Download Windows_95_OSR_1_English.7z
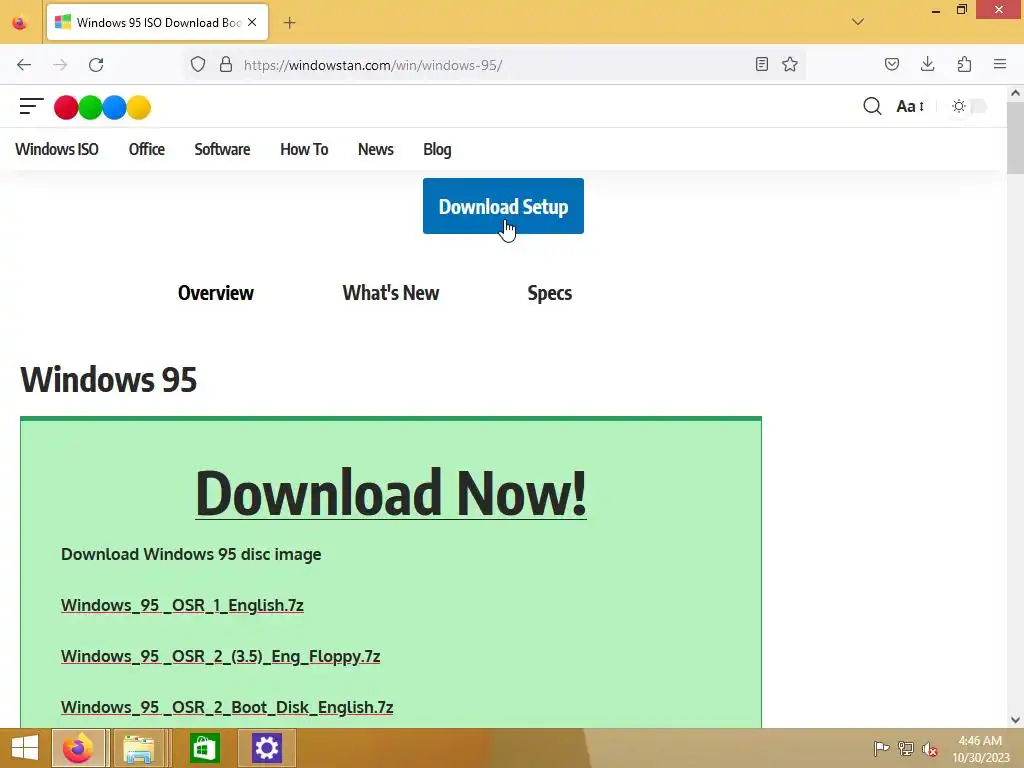1024x768 pixels. coord(182,605)
